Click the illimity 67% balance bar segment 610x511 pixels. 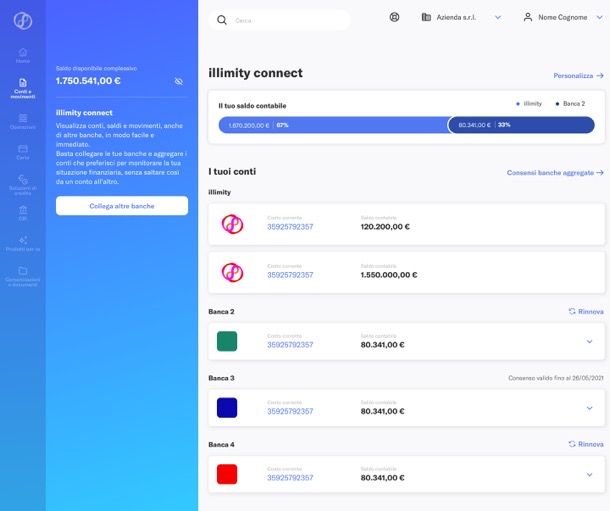click(x=333, y=125)
